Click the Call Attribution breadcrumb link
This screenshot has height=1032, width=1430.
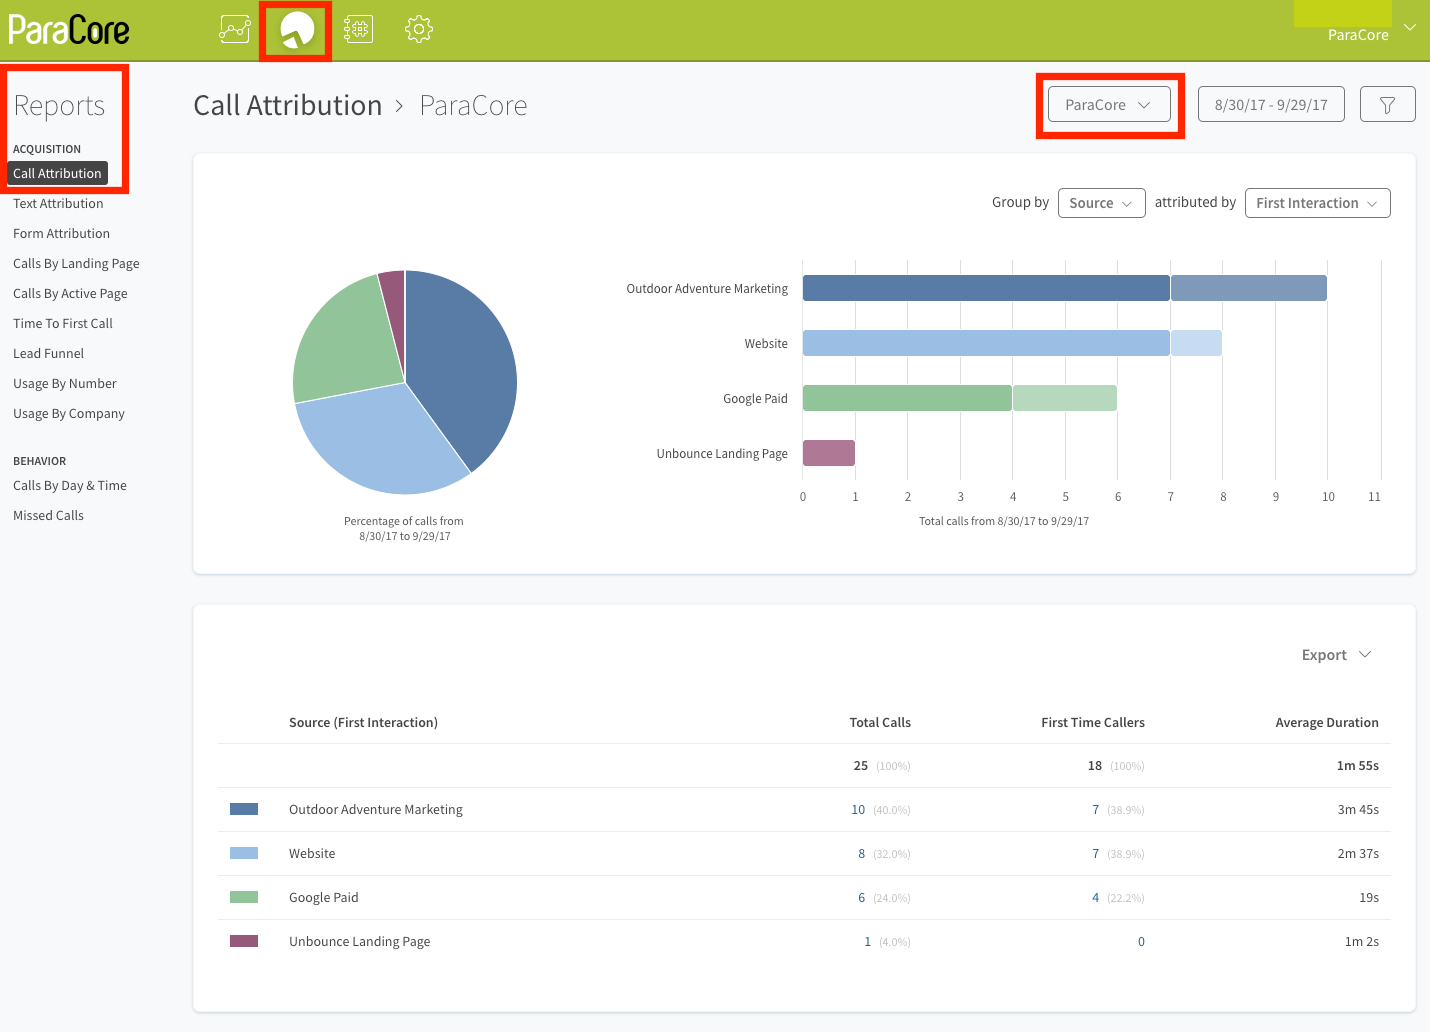coord(288,105)
